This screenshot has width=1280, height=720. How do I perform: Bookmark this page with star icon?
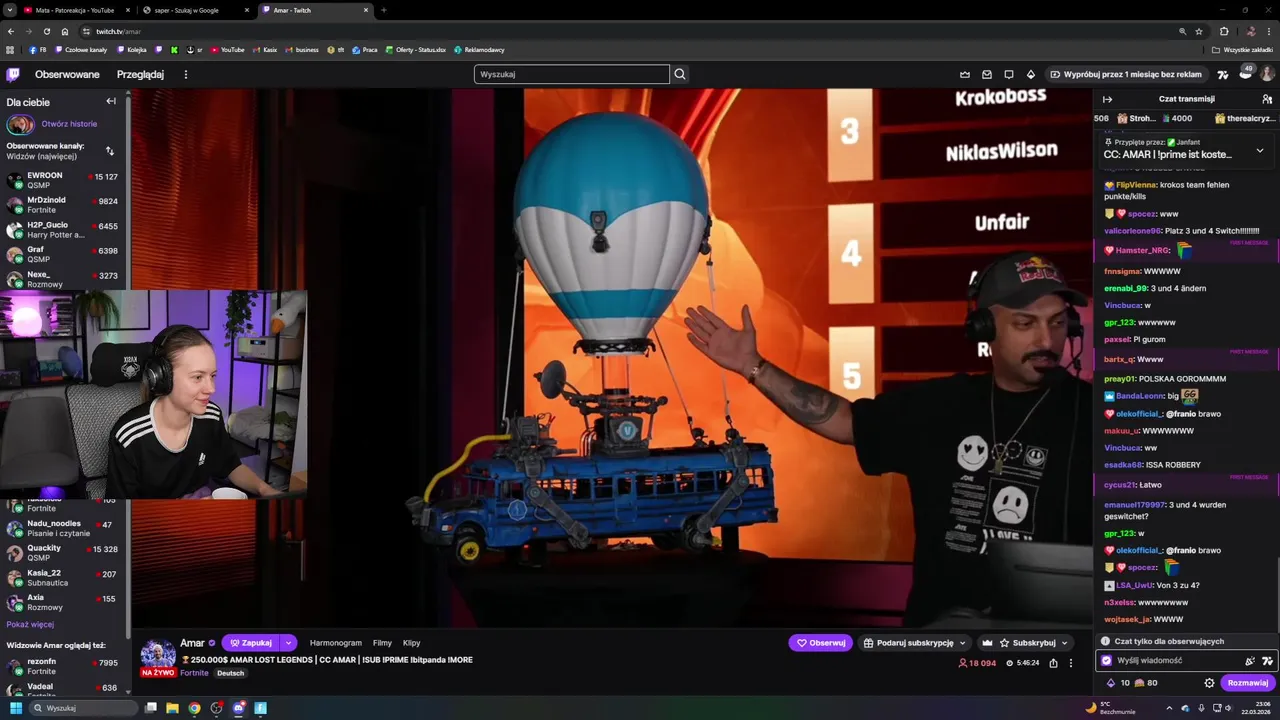(1198, 31)
